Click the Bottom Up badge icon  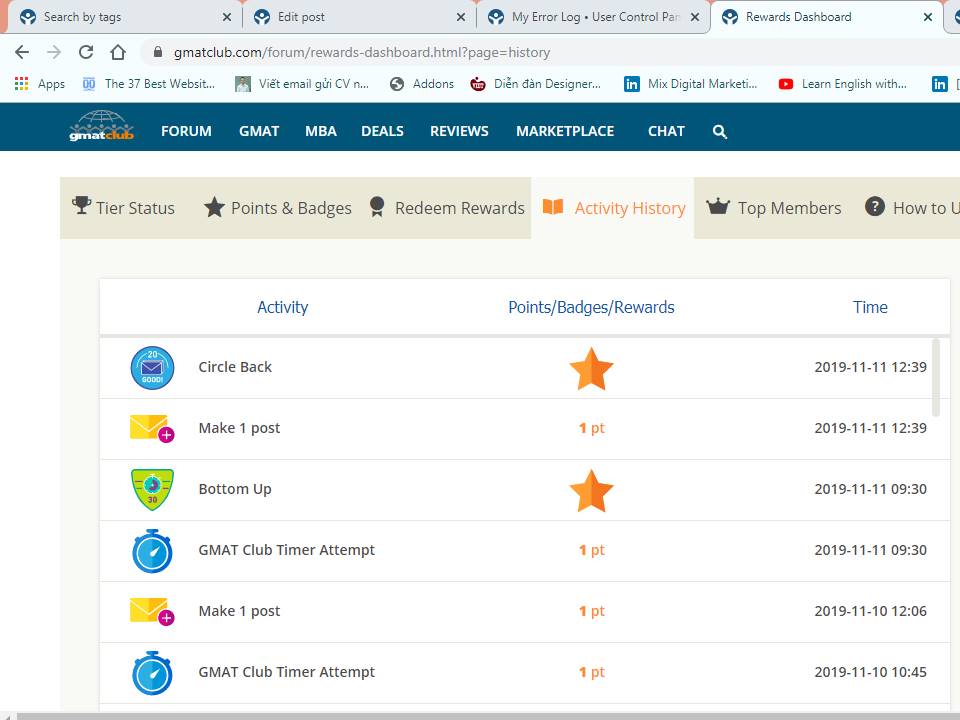point(152,490)
